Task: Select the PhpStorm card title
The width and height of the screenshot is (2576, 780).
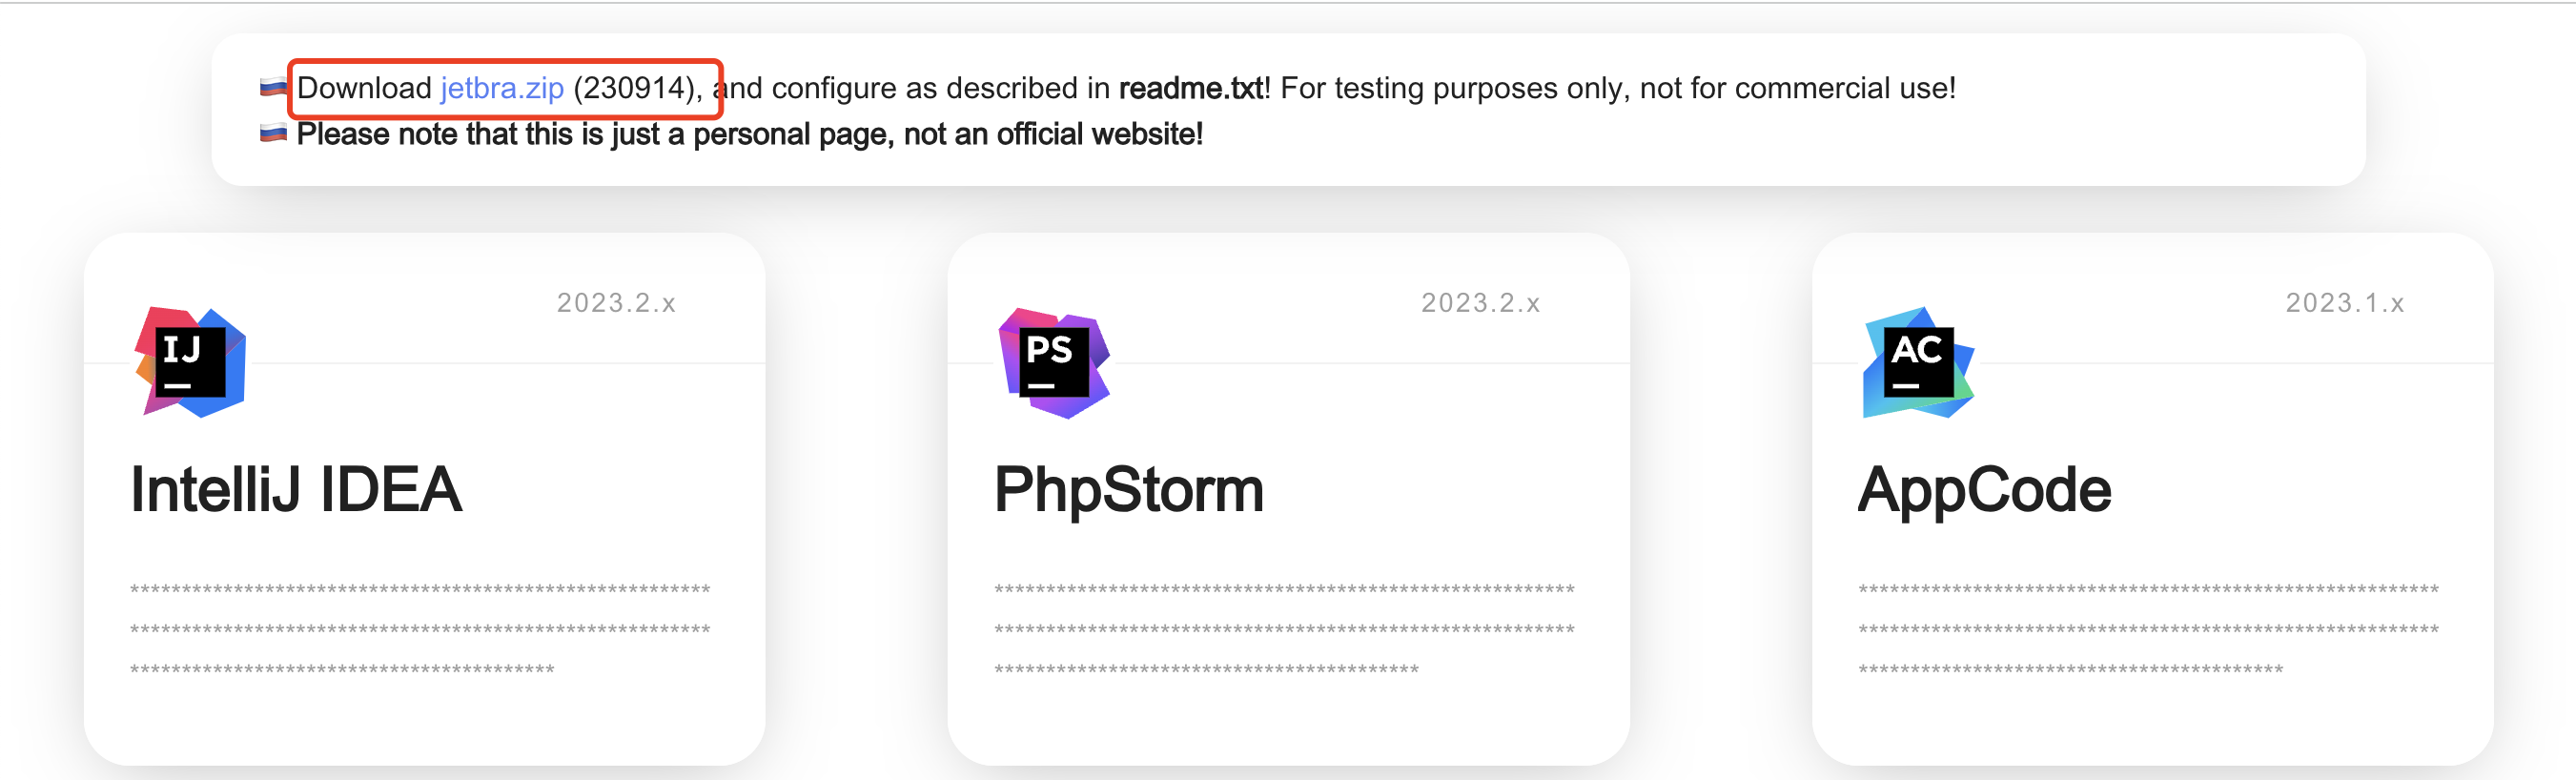Action: (x=1129, y=490)
